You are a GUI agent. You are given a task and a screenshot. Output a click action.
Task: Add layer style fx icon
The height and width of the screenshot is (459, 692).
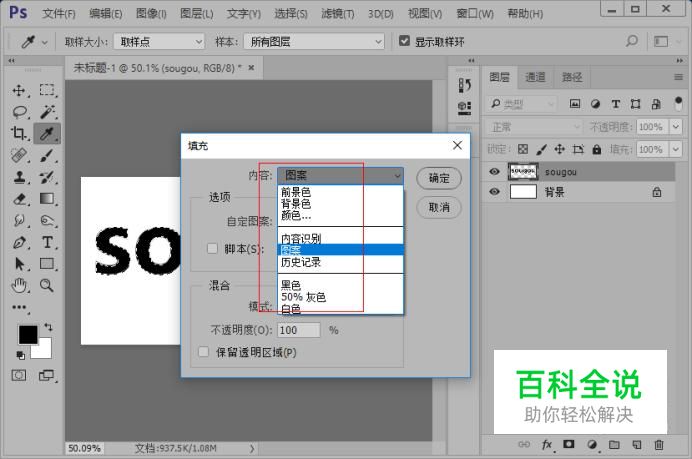[x=547, y=444]
